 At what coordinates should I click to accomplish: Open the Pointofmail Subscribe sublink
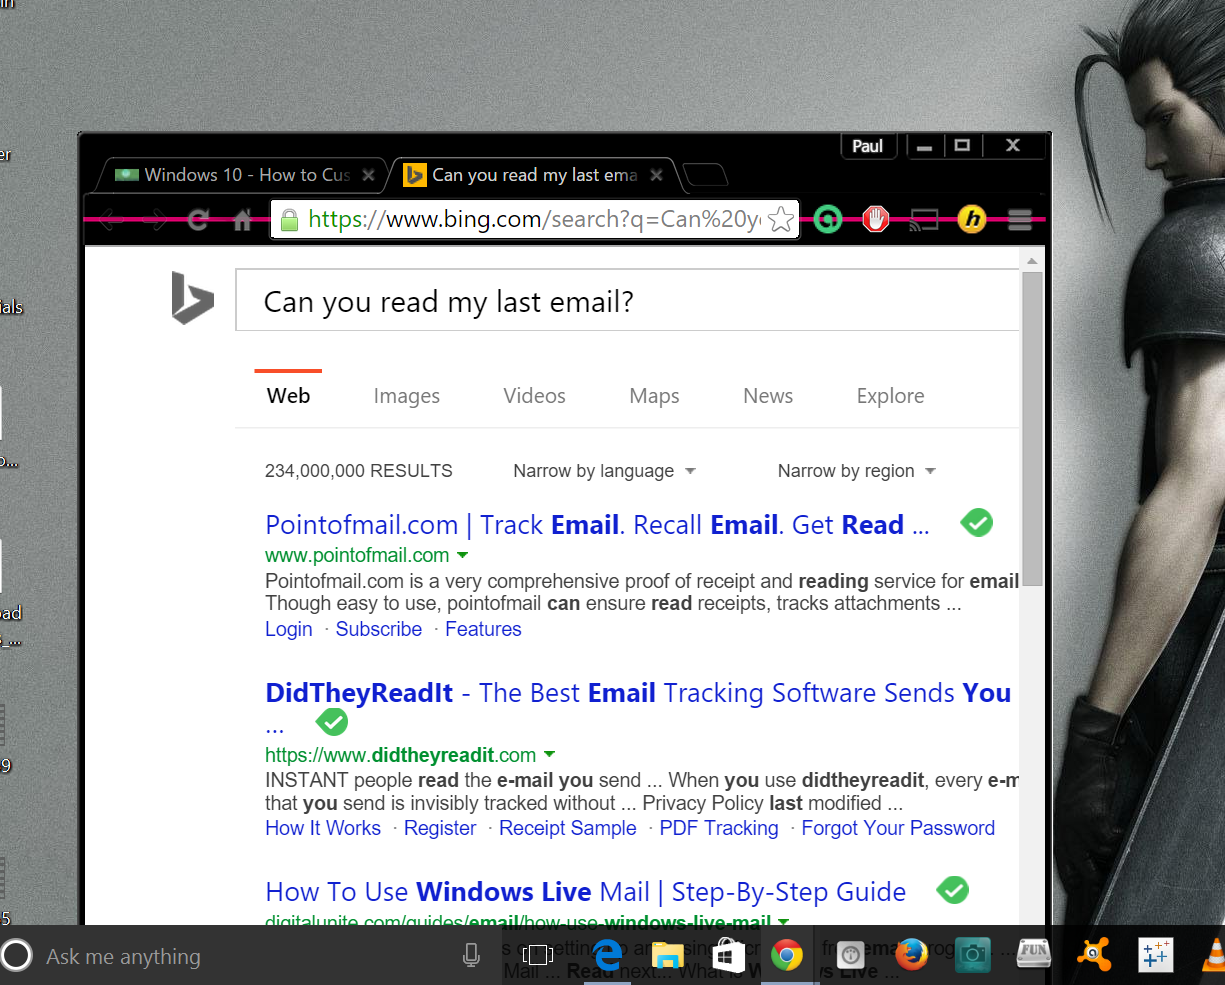pyautogui.click(x=379, y=629)
